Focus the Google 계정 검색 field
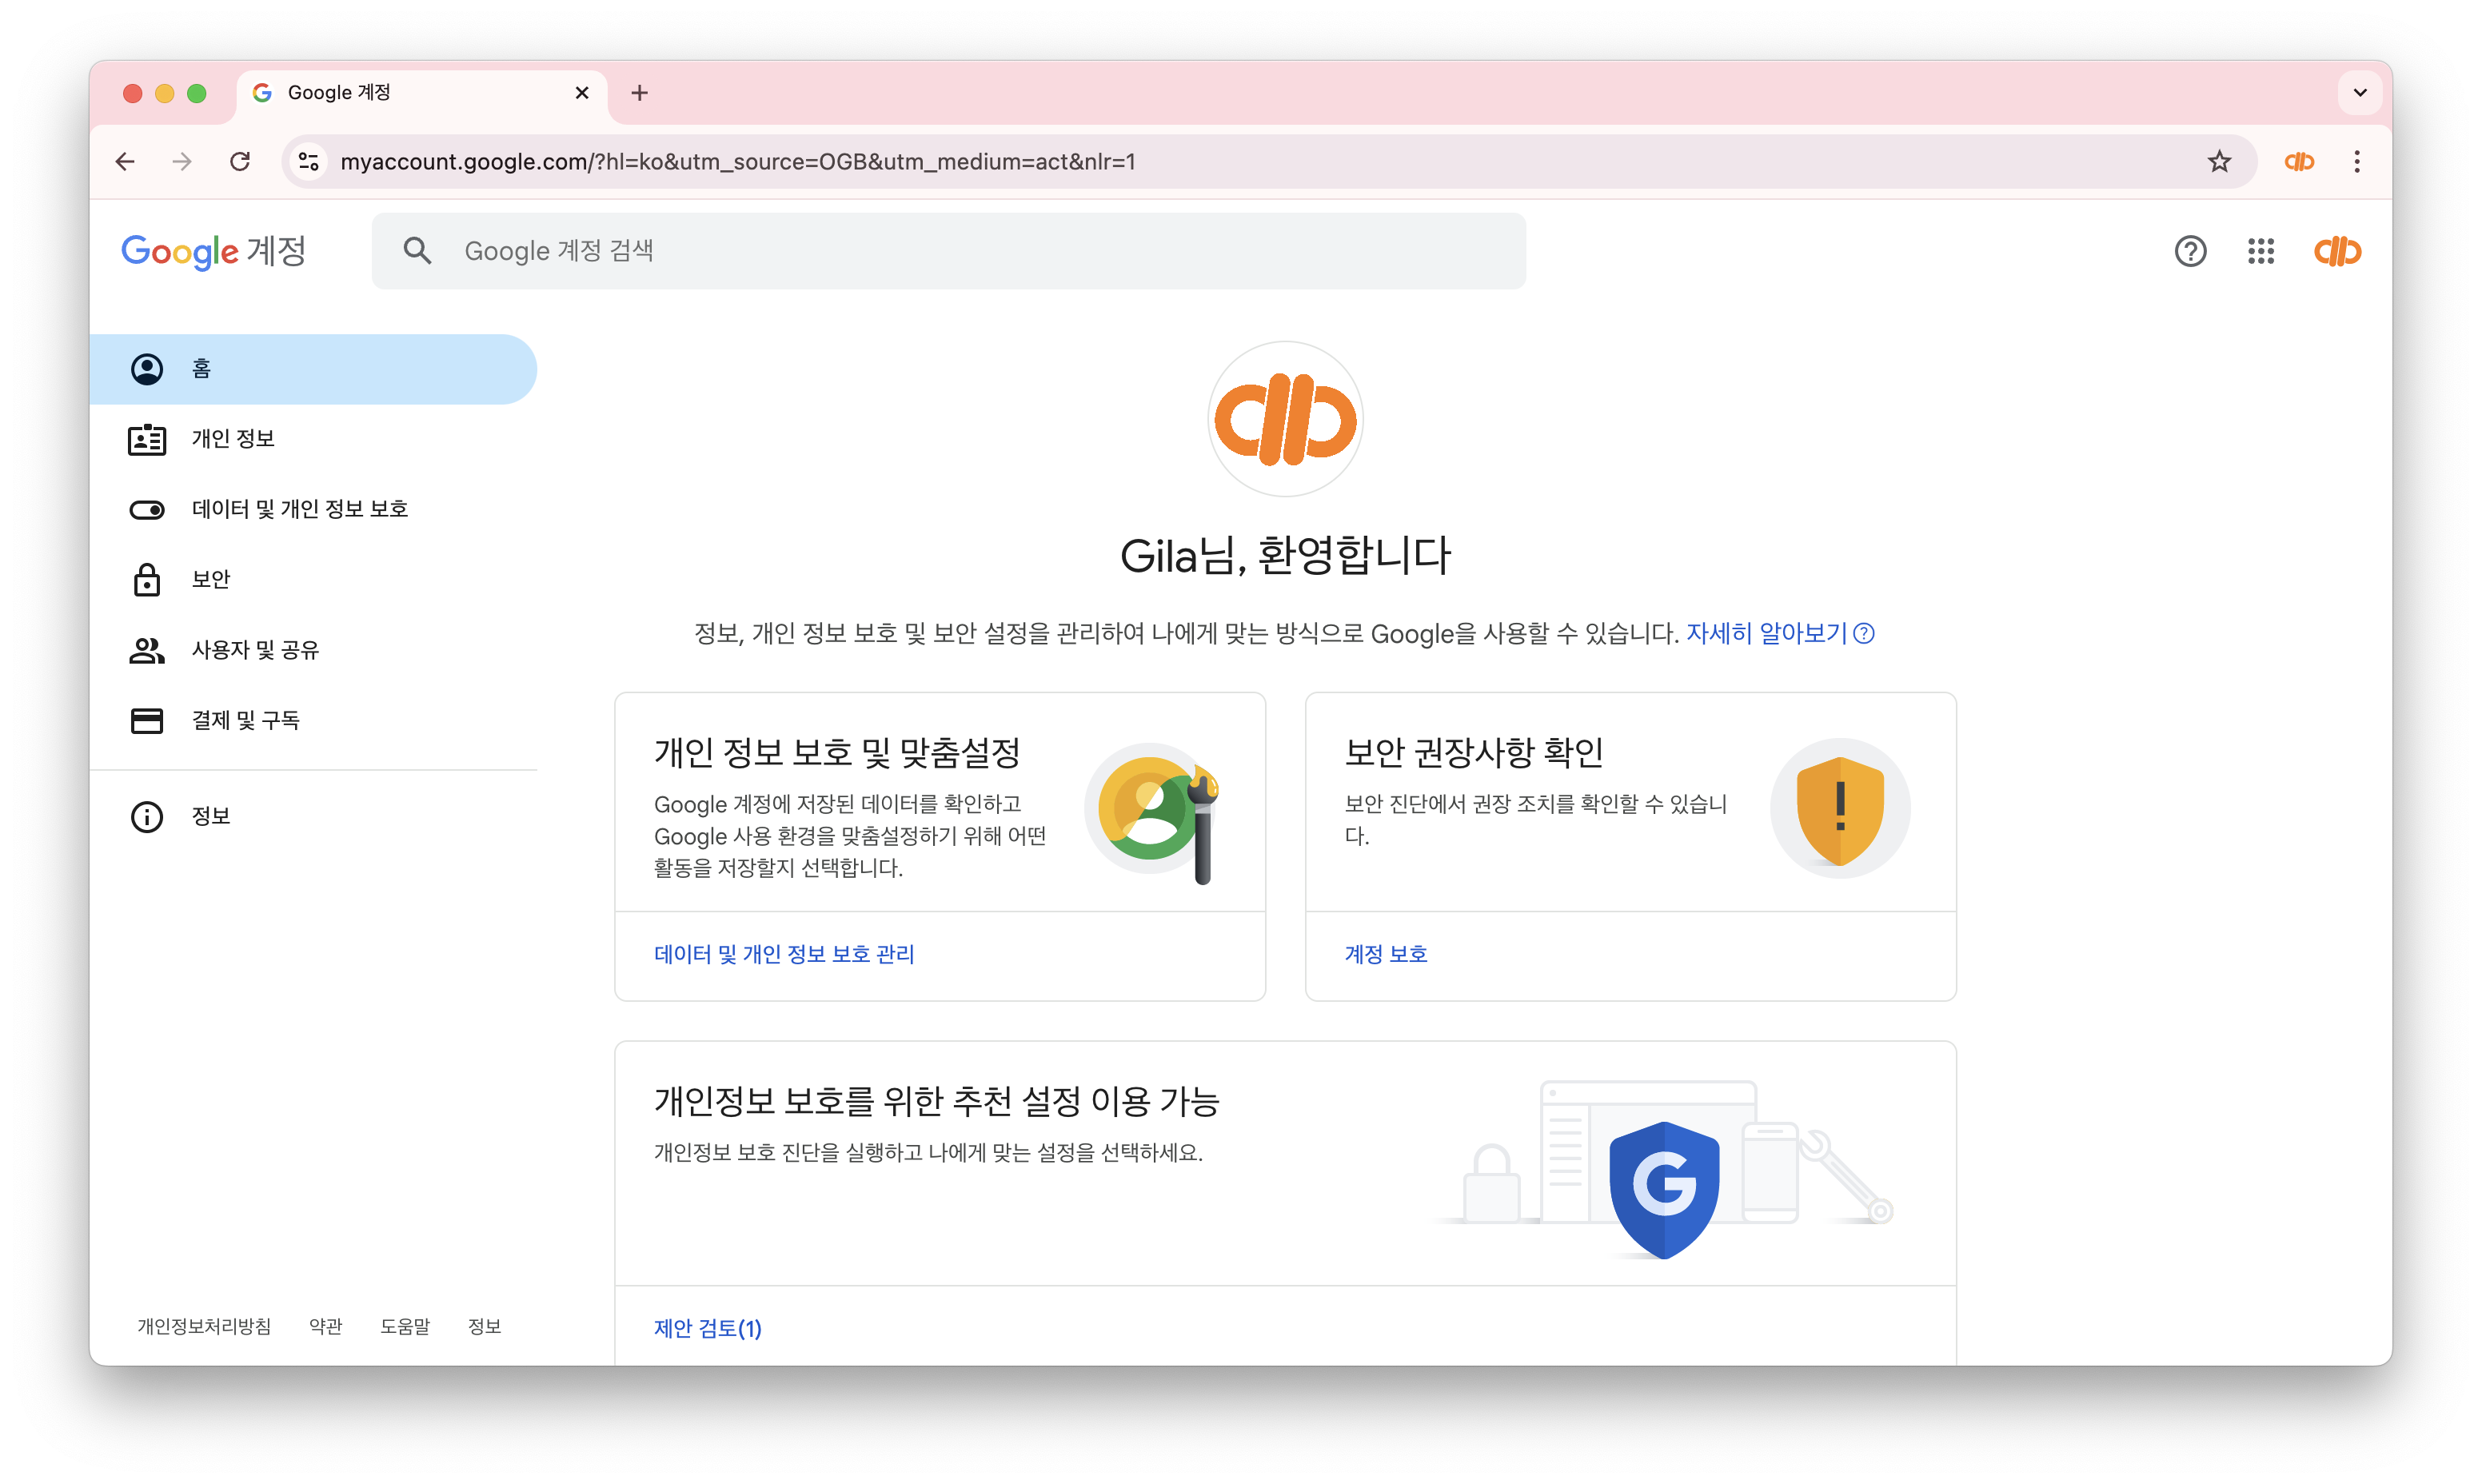Image resolution: width=2482 pixels, height=1484 pixels. click(948, 251)
